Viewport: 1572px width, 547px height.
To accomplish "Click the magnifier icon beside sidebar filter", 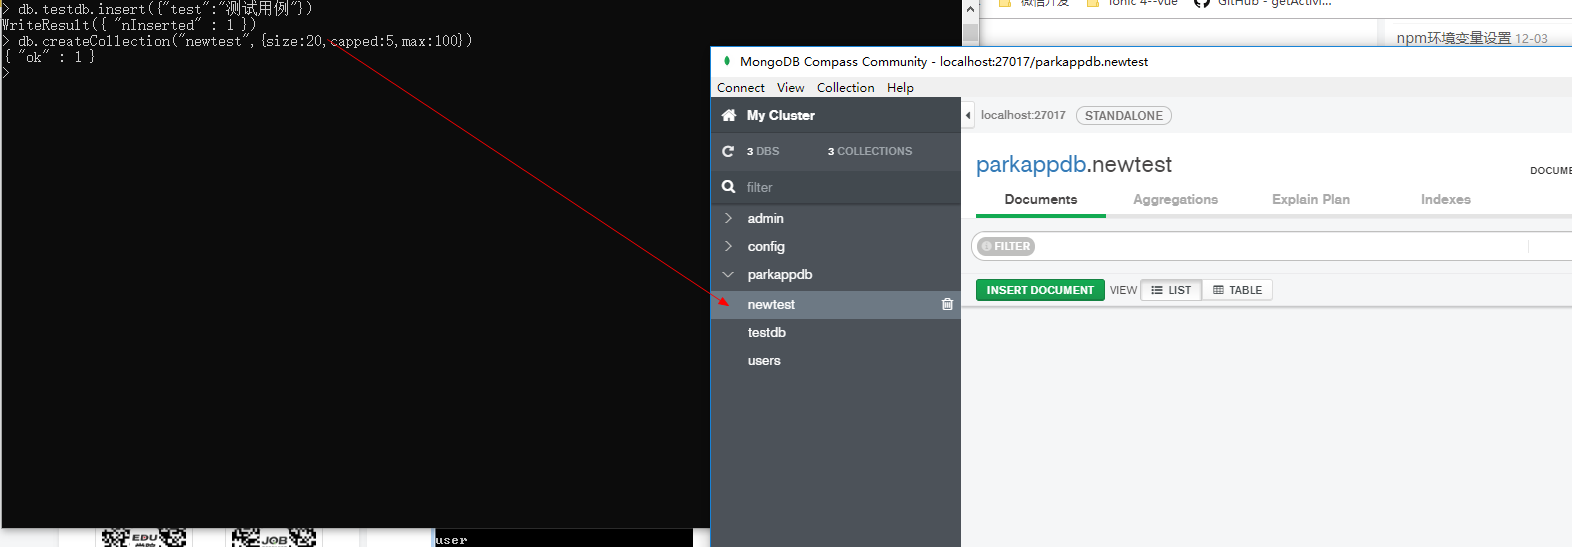I will (x=729, y=187).
